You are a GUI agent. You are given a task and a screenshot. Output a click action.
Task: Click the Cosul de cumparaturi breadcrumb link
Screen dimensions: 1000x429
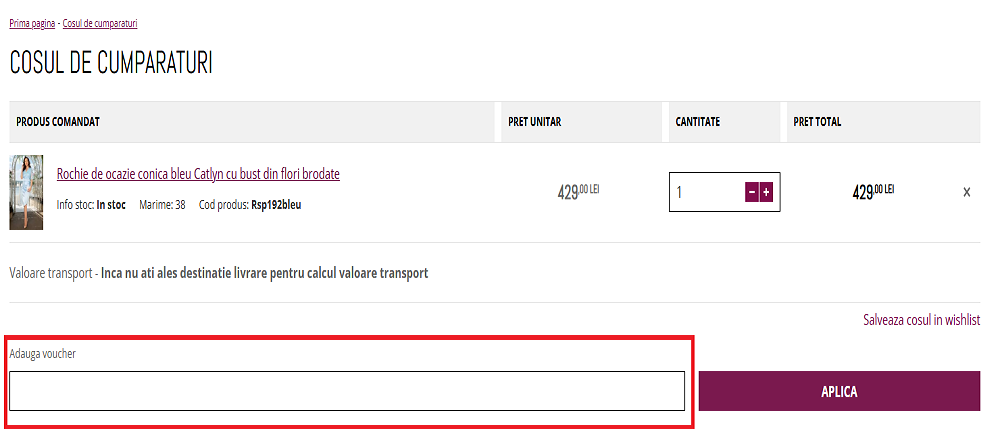click(99, 23)
